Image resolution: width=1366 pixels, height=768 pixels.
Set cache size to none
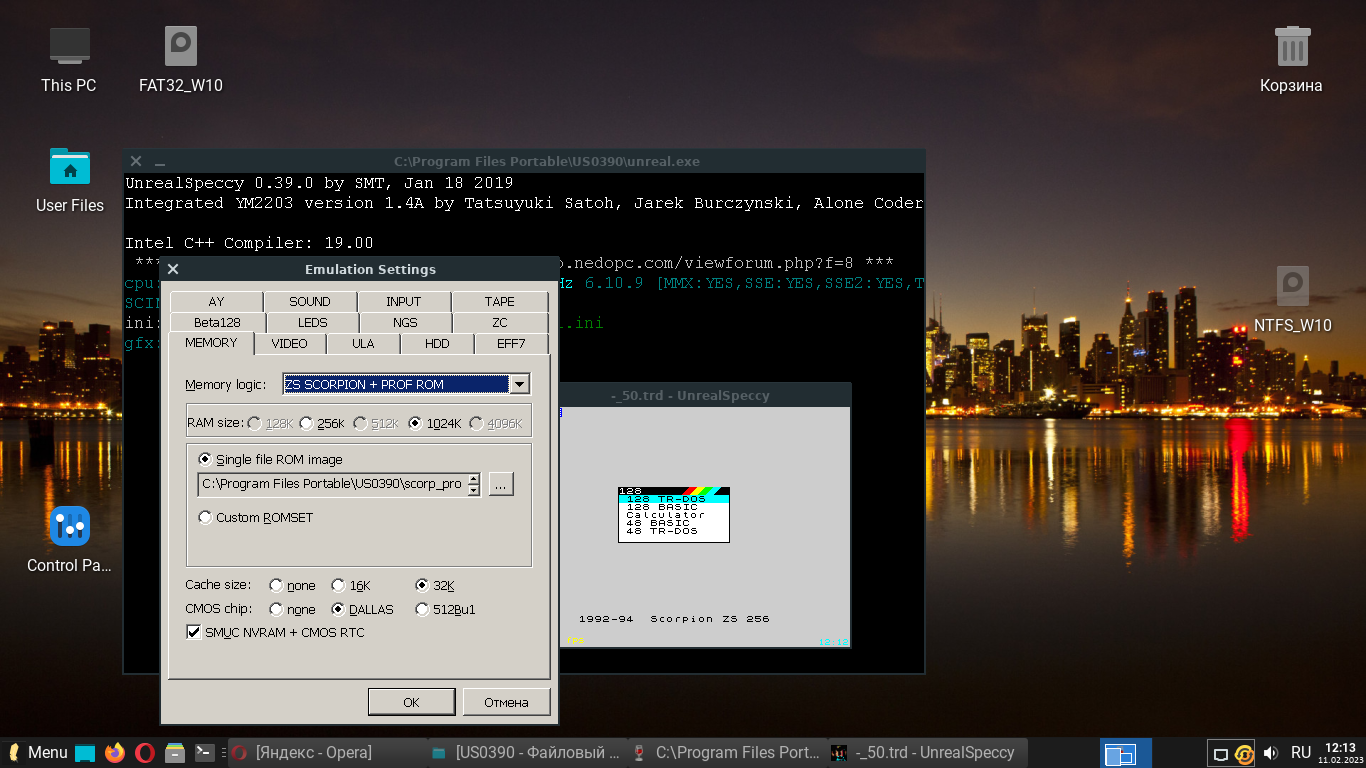[x=292, y=585]
